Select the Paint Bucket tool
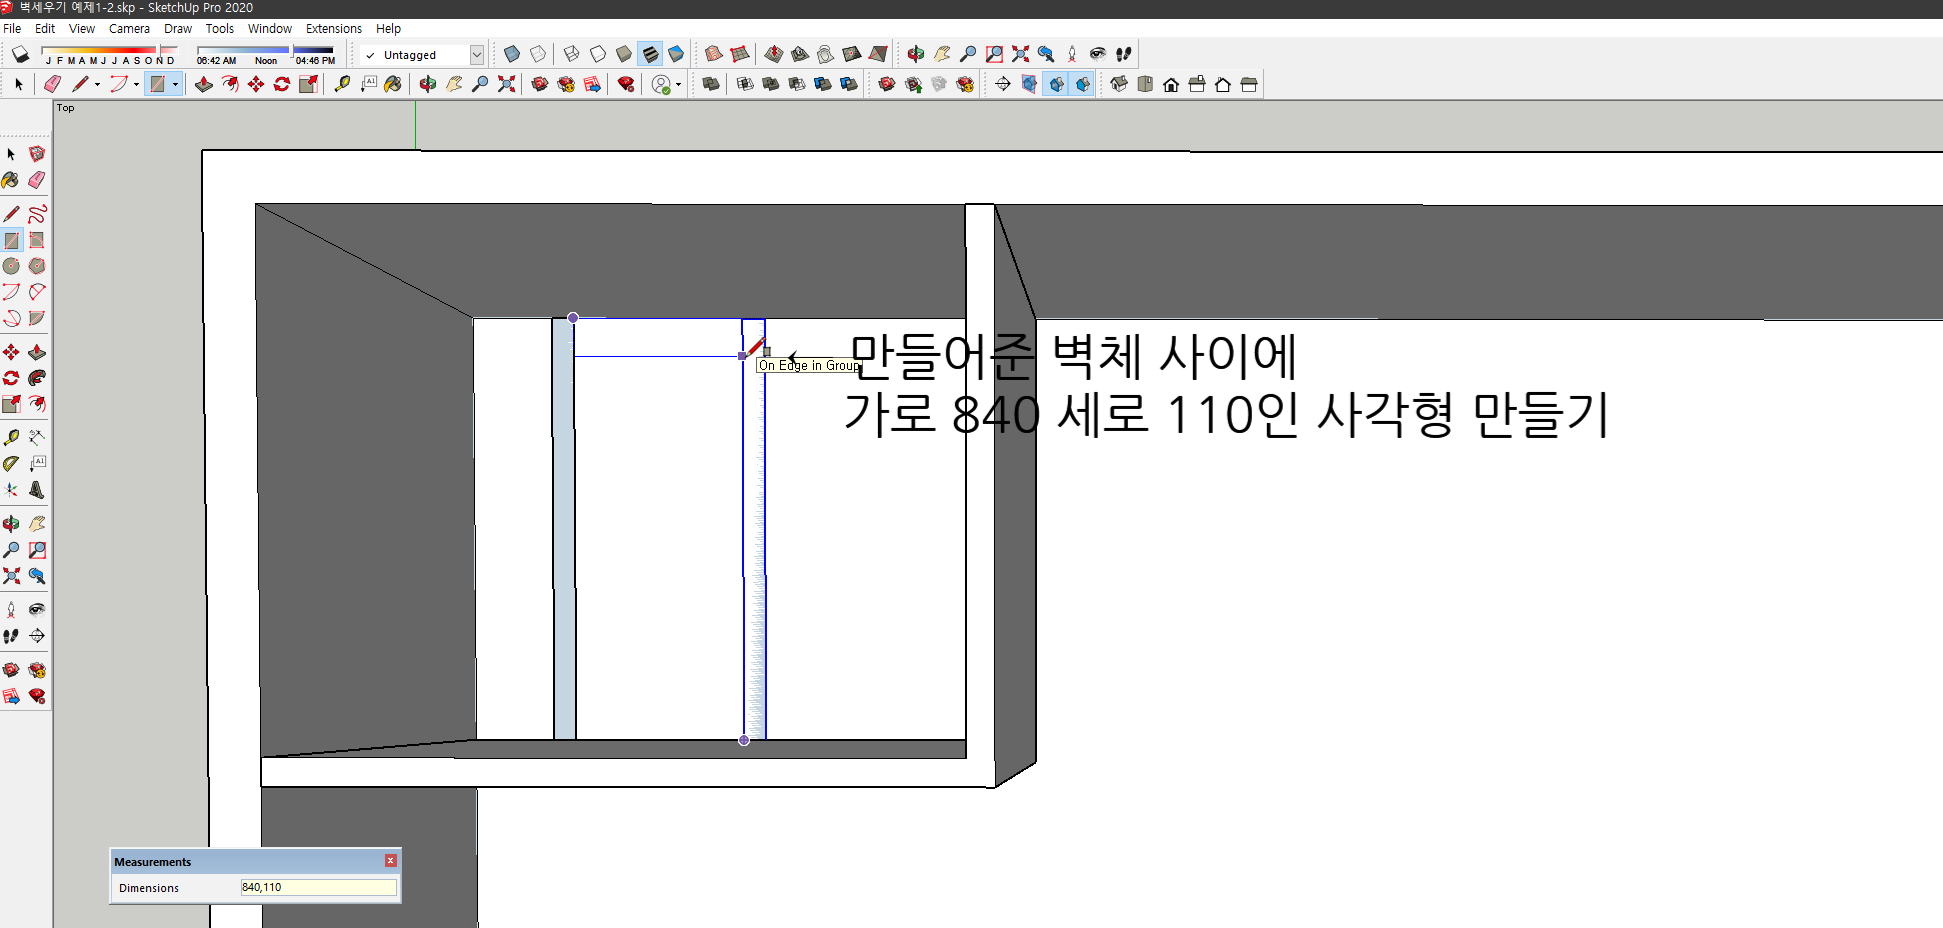 pyautogui.click(x=393, y=84)
